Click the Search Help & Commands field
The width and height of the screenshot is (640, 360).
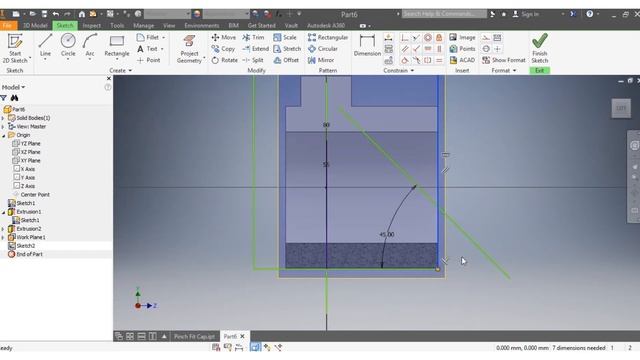pos(444,14)
